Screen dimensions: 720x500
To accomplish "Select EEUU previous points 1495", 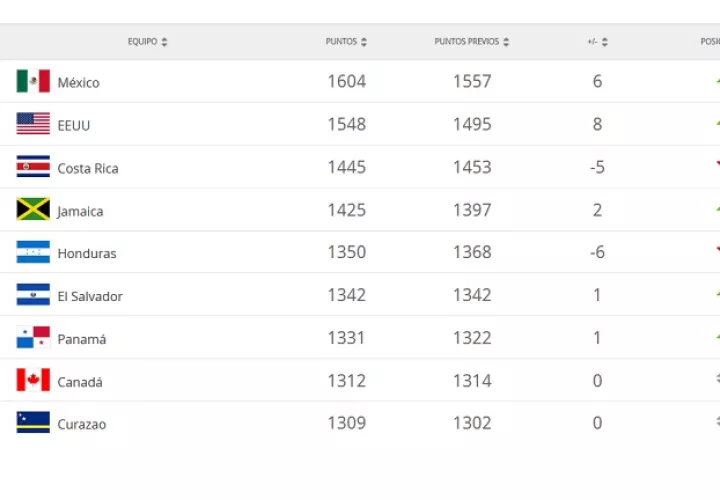I will click(x=472, y=124).
